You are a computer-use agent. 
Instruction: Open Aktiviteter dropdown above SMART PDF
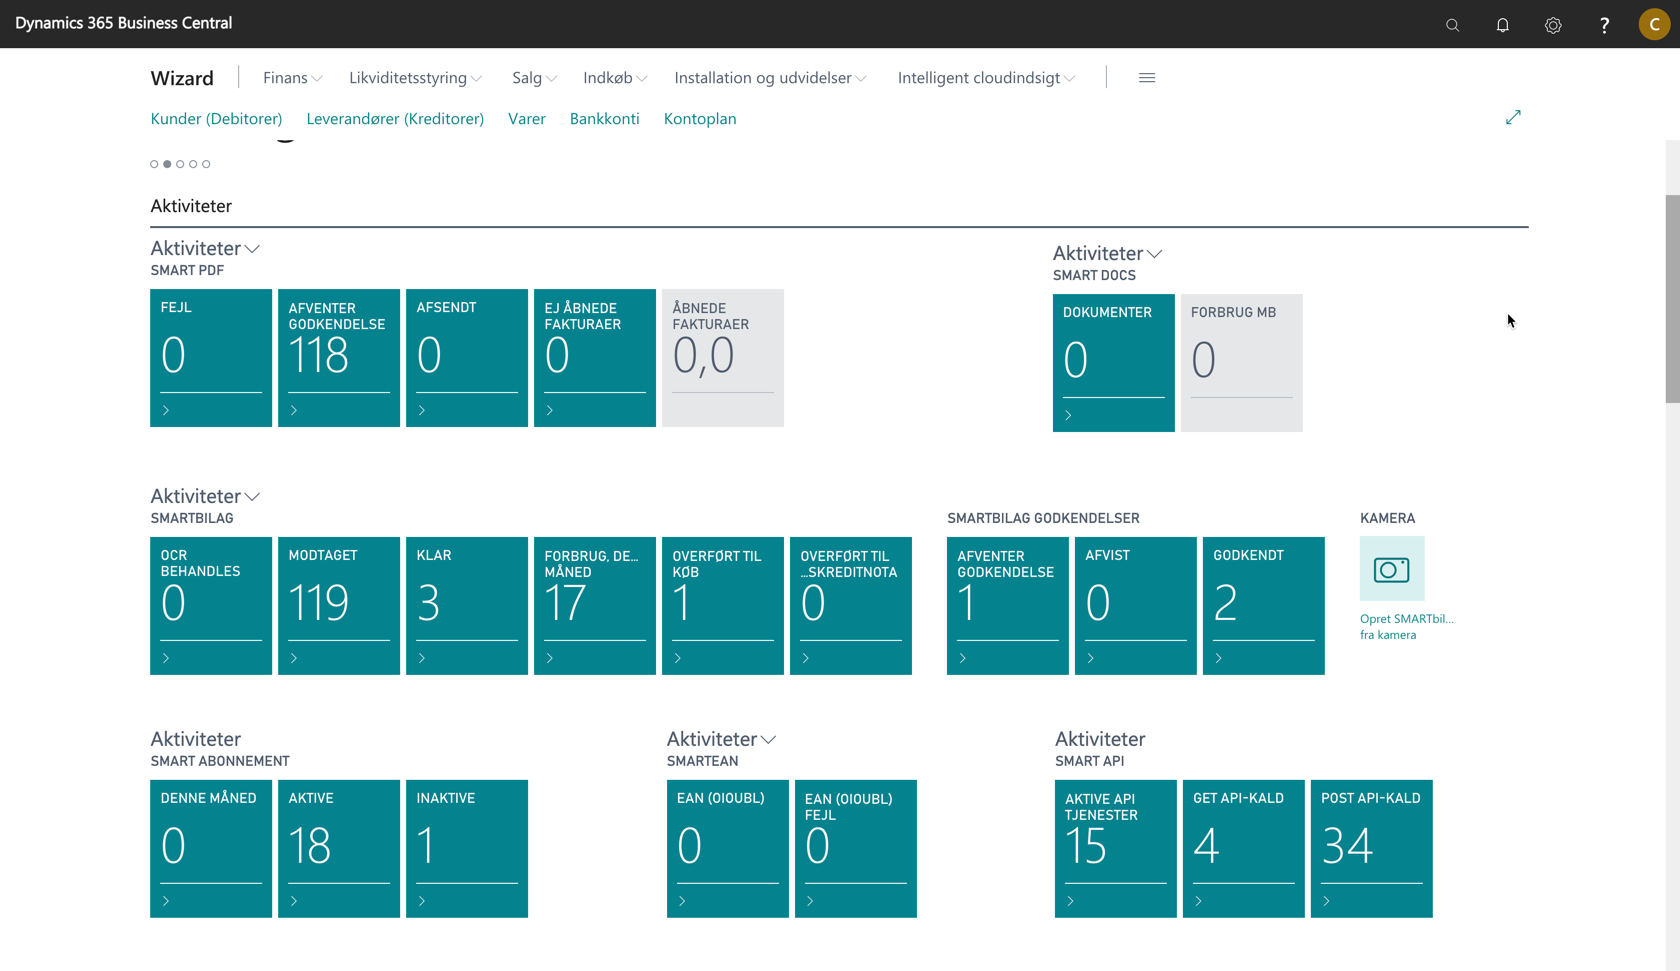(205, 248)
